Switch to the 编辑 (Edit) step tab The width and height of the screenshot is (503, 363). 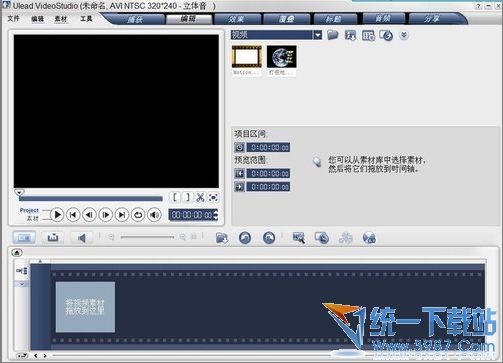(x=189, y=19)
